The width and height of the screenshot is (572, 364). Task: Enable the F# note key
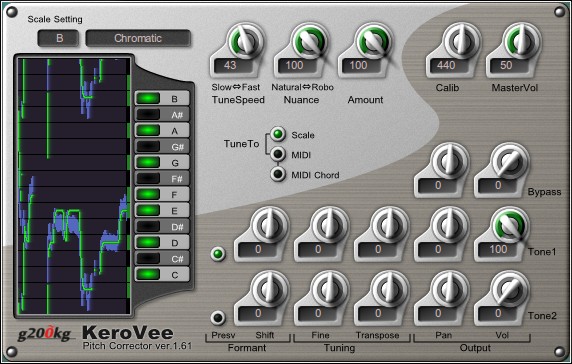click(x=162, y=179)
